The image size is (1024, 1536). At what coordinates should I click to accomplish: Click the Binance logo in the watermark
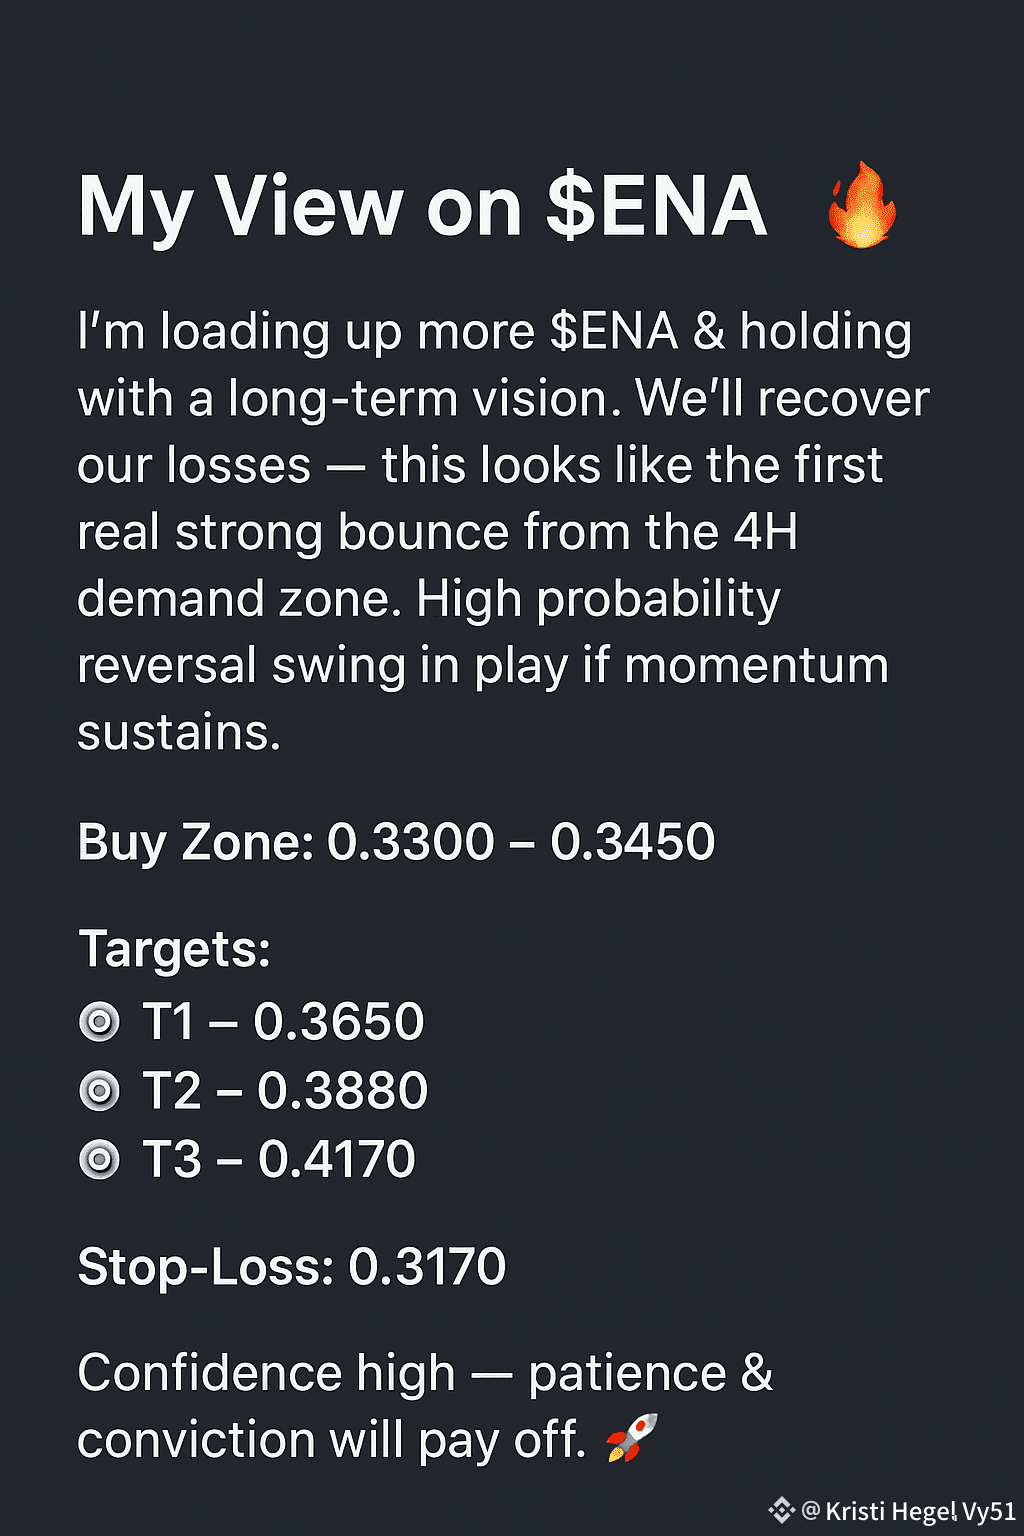(781, 1510)
